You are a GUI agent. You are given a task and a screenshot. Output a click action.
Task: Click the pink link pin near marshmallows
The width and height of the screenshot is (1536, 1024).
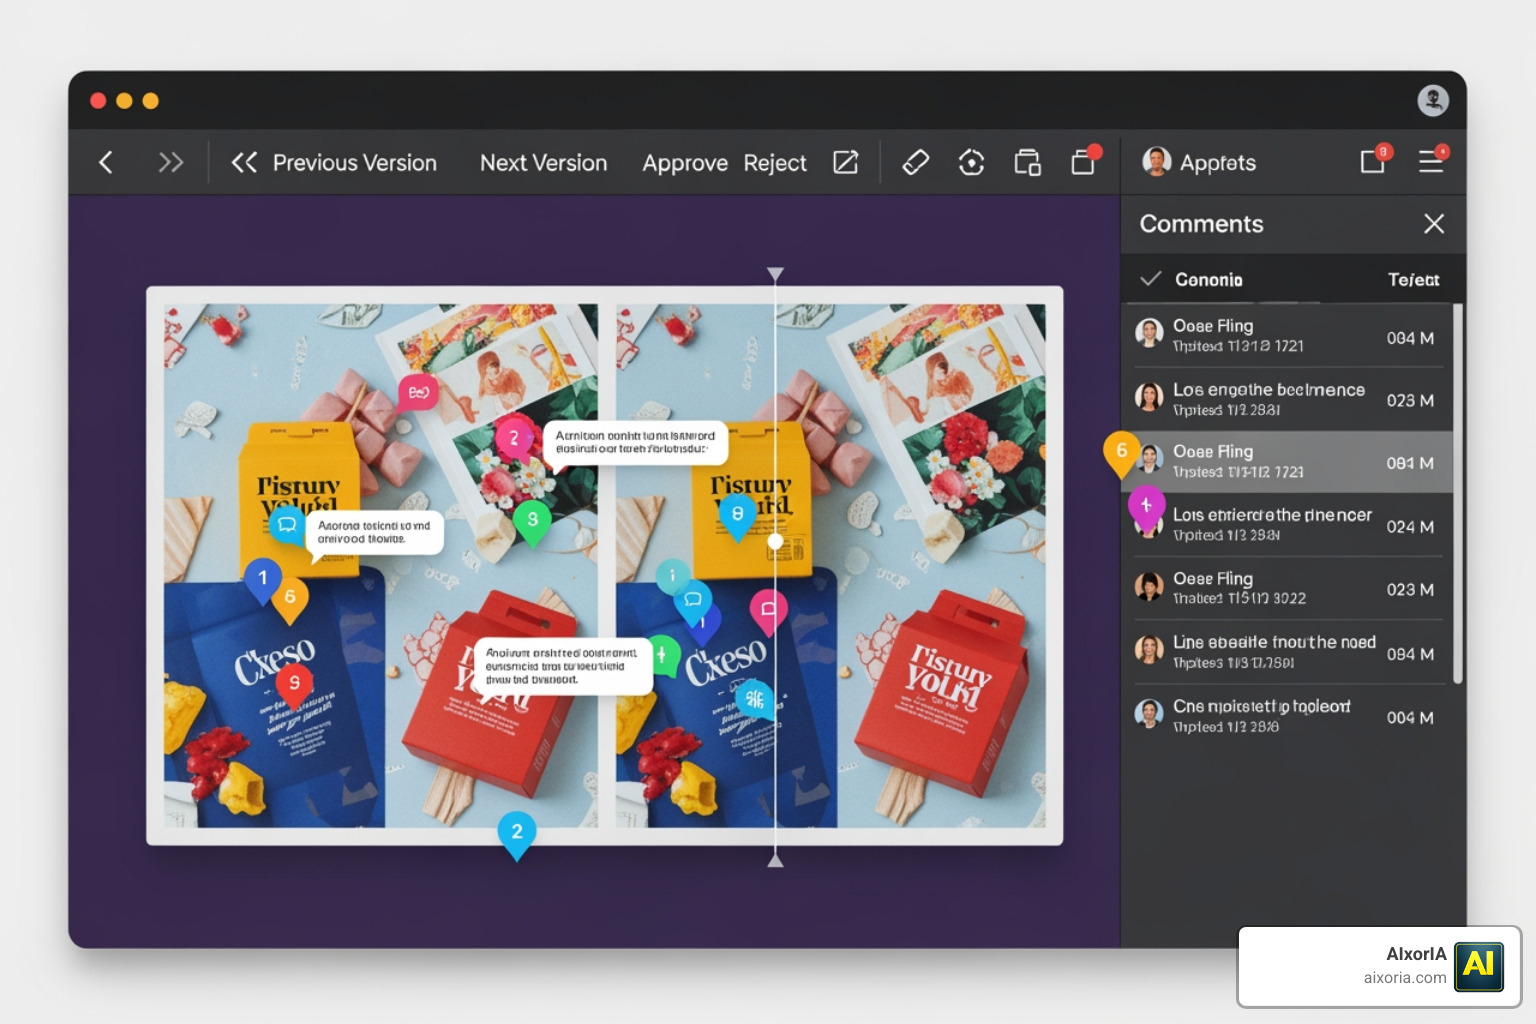418,393
